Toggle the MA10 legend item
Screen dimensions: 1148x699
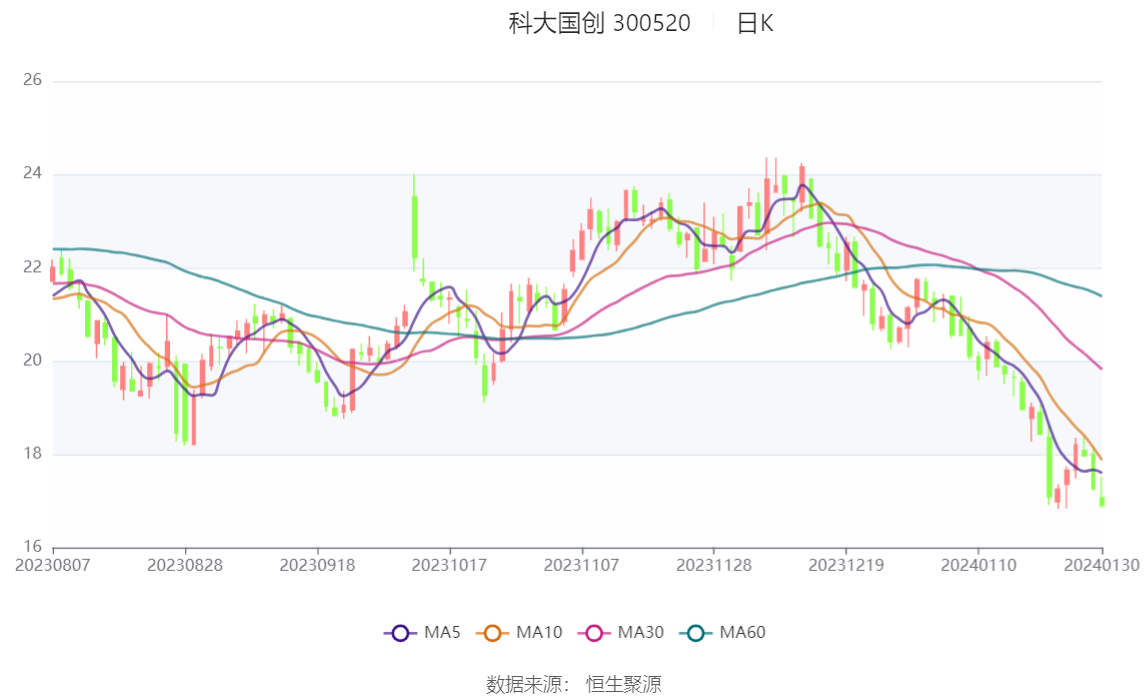click(x=519, y=632)
